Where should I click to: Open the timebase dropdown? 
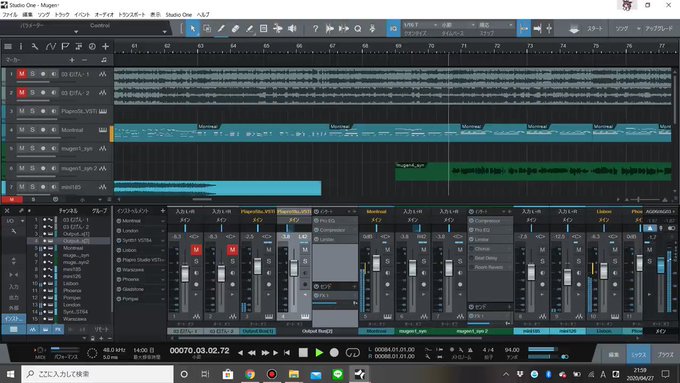(x=458, y=25)
